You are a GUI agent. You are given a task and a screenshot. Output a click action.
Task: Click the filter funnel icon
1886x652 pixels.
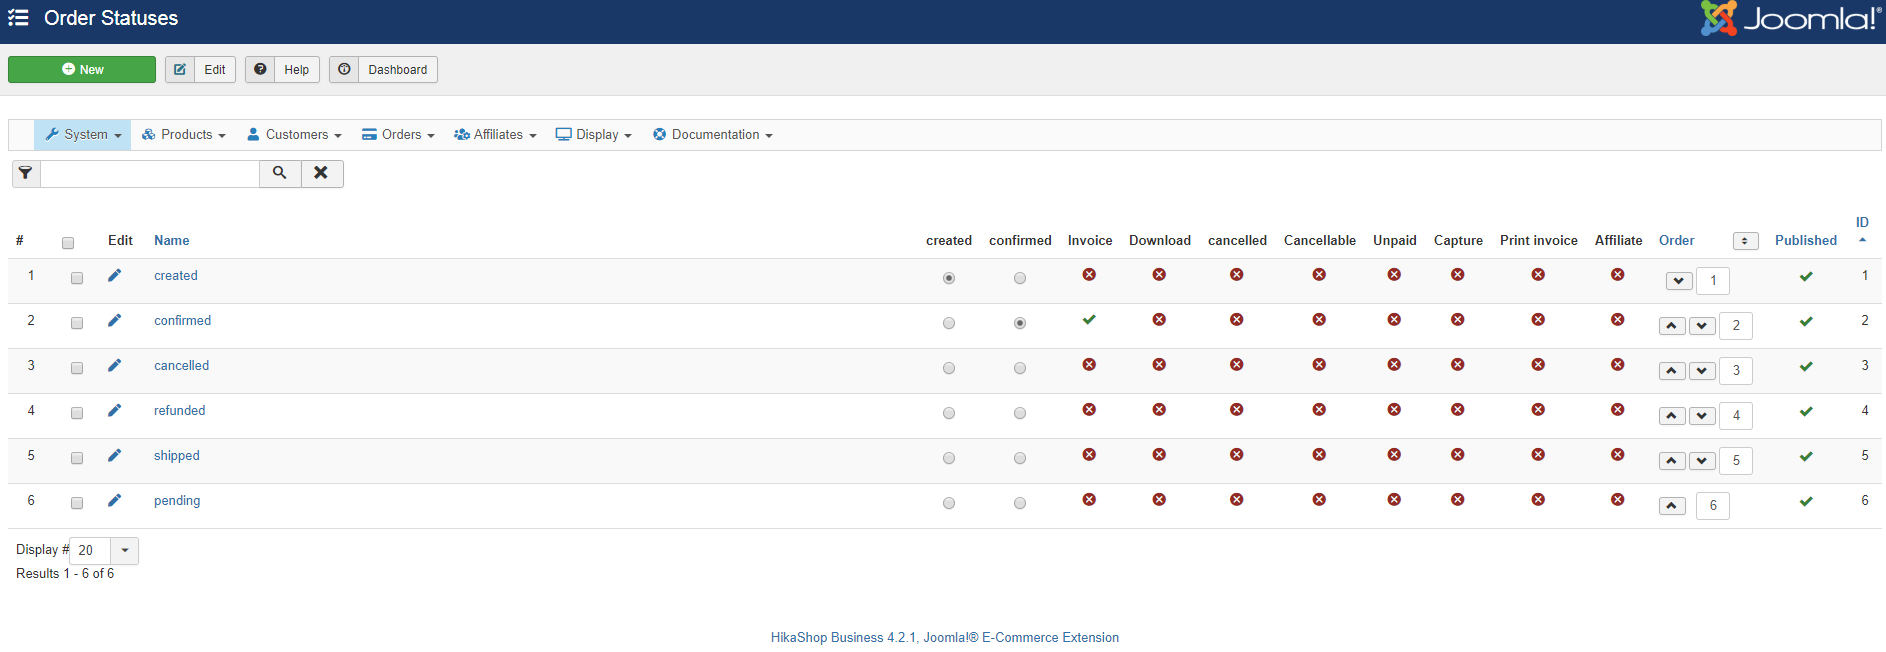coord(26,173)
